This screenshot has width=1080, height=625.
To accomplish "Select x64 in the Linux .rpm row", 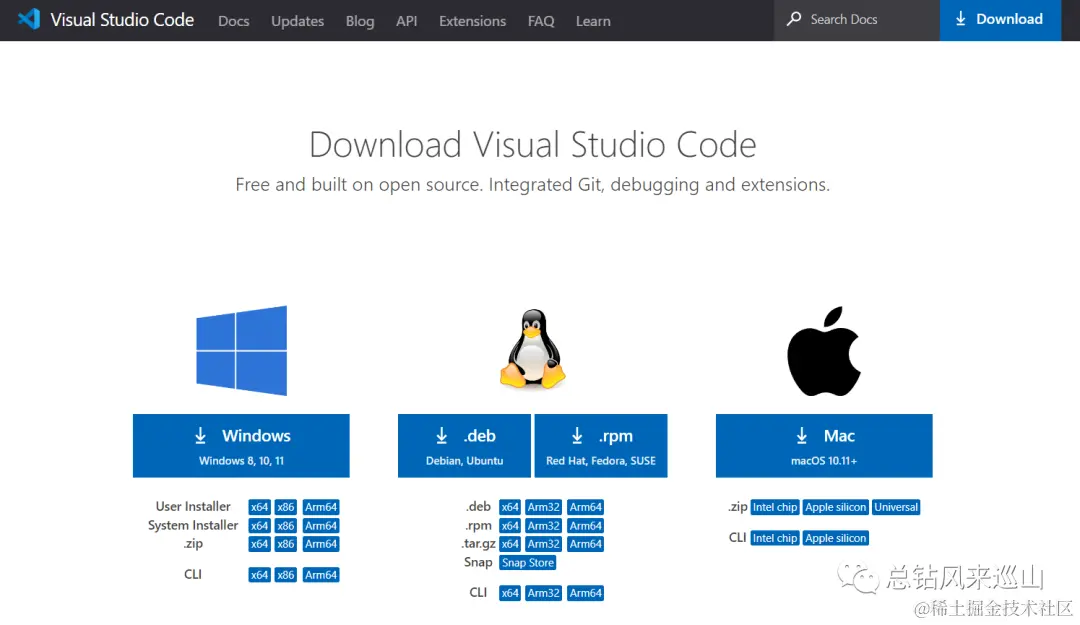I will click(510, 526).
